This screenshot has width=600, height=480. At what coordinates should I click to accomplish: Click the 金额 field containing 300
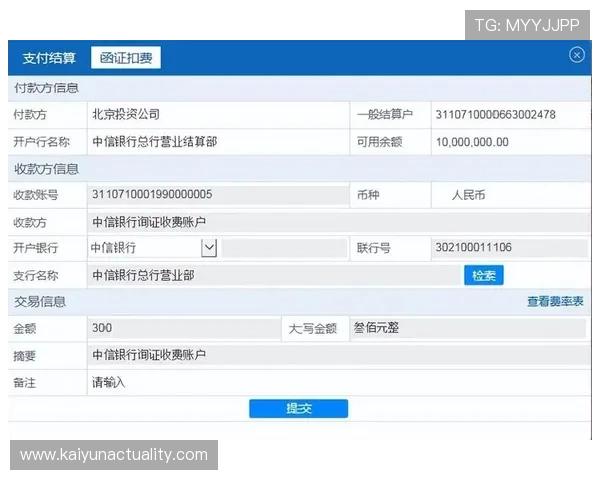pyautogui.click(x=184, y=328)
